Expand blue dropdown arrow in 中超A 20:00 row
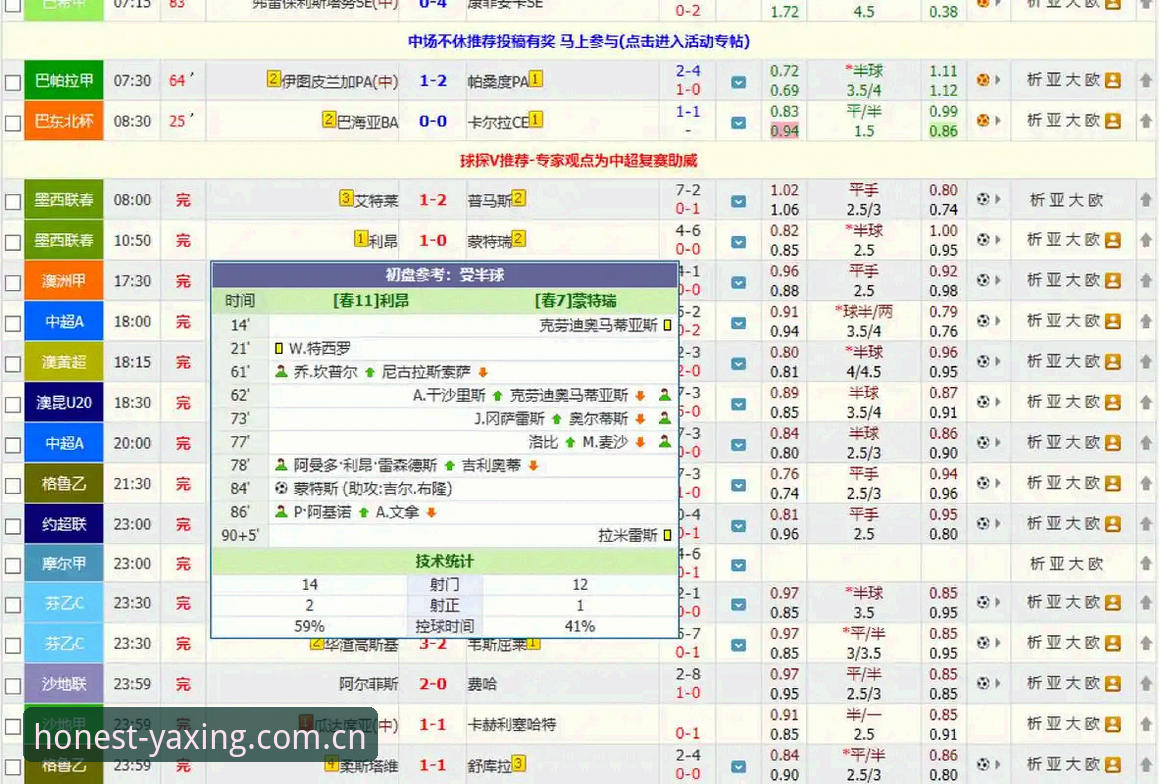Screen dimensions: 1159x784 click(x=738, y=445)
